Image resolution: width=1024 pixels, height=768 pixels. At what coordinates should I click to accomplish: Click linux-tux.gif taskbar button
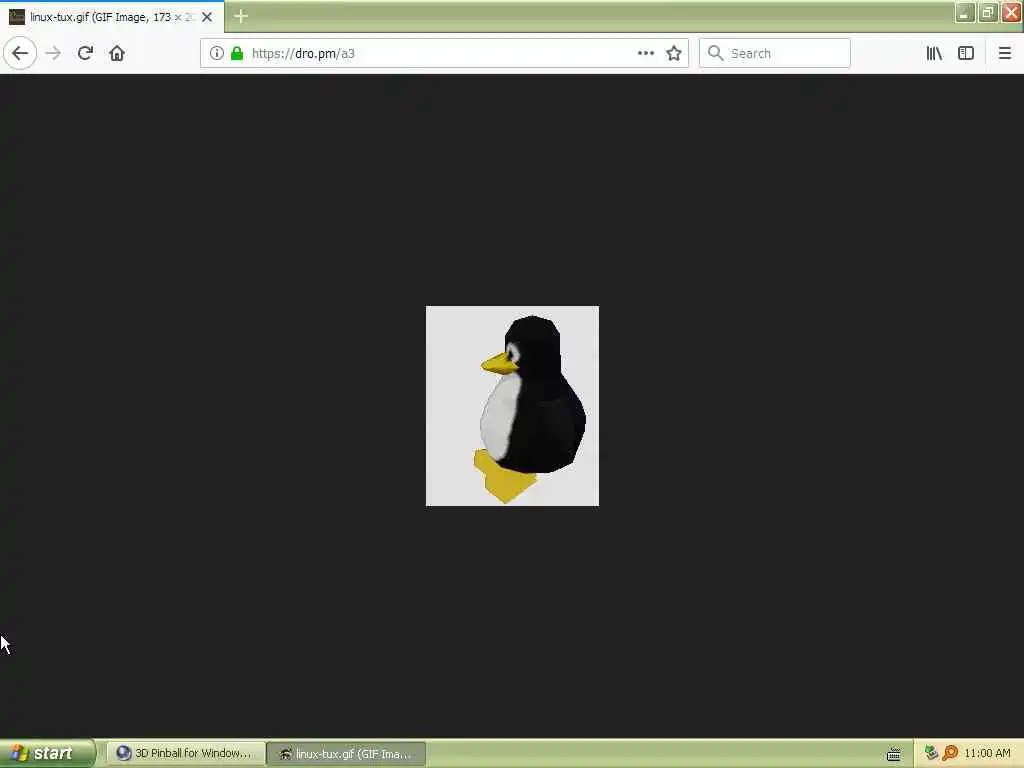click(x=347, y=754)
